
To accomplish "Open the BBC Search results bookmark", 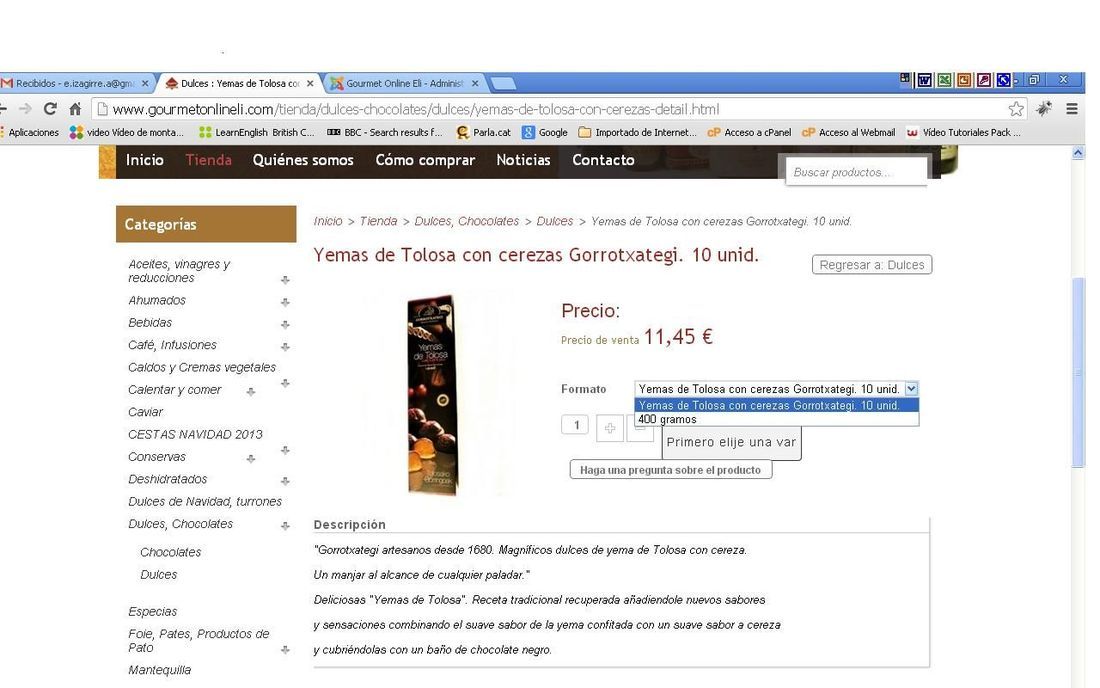I will coord(384,132).
